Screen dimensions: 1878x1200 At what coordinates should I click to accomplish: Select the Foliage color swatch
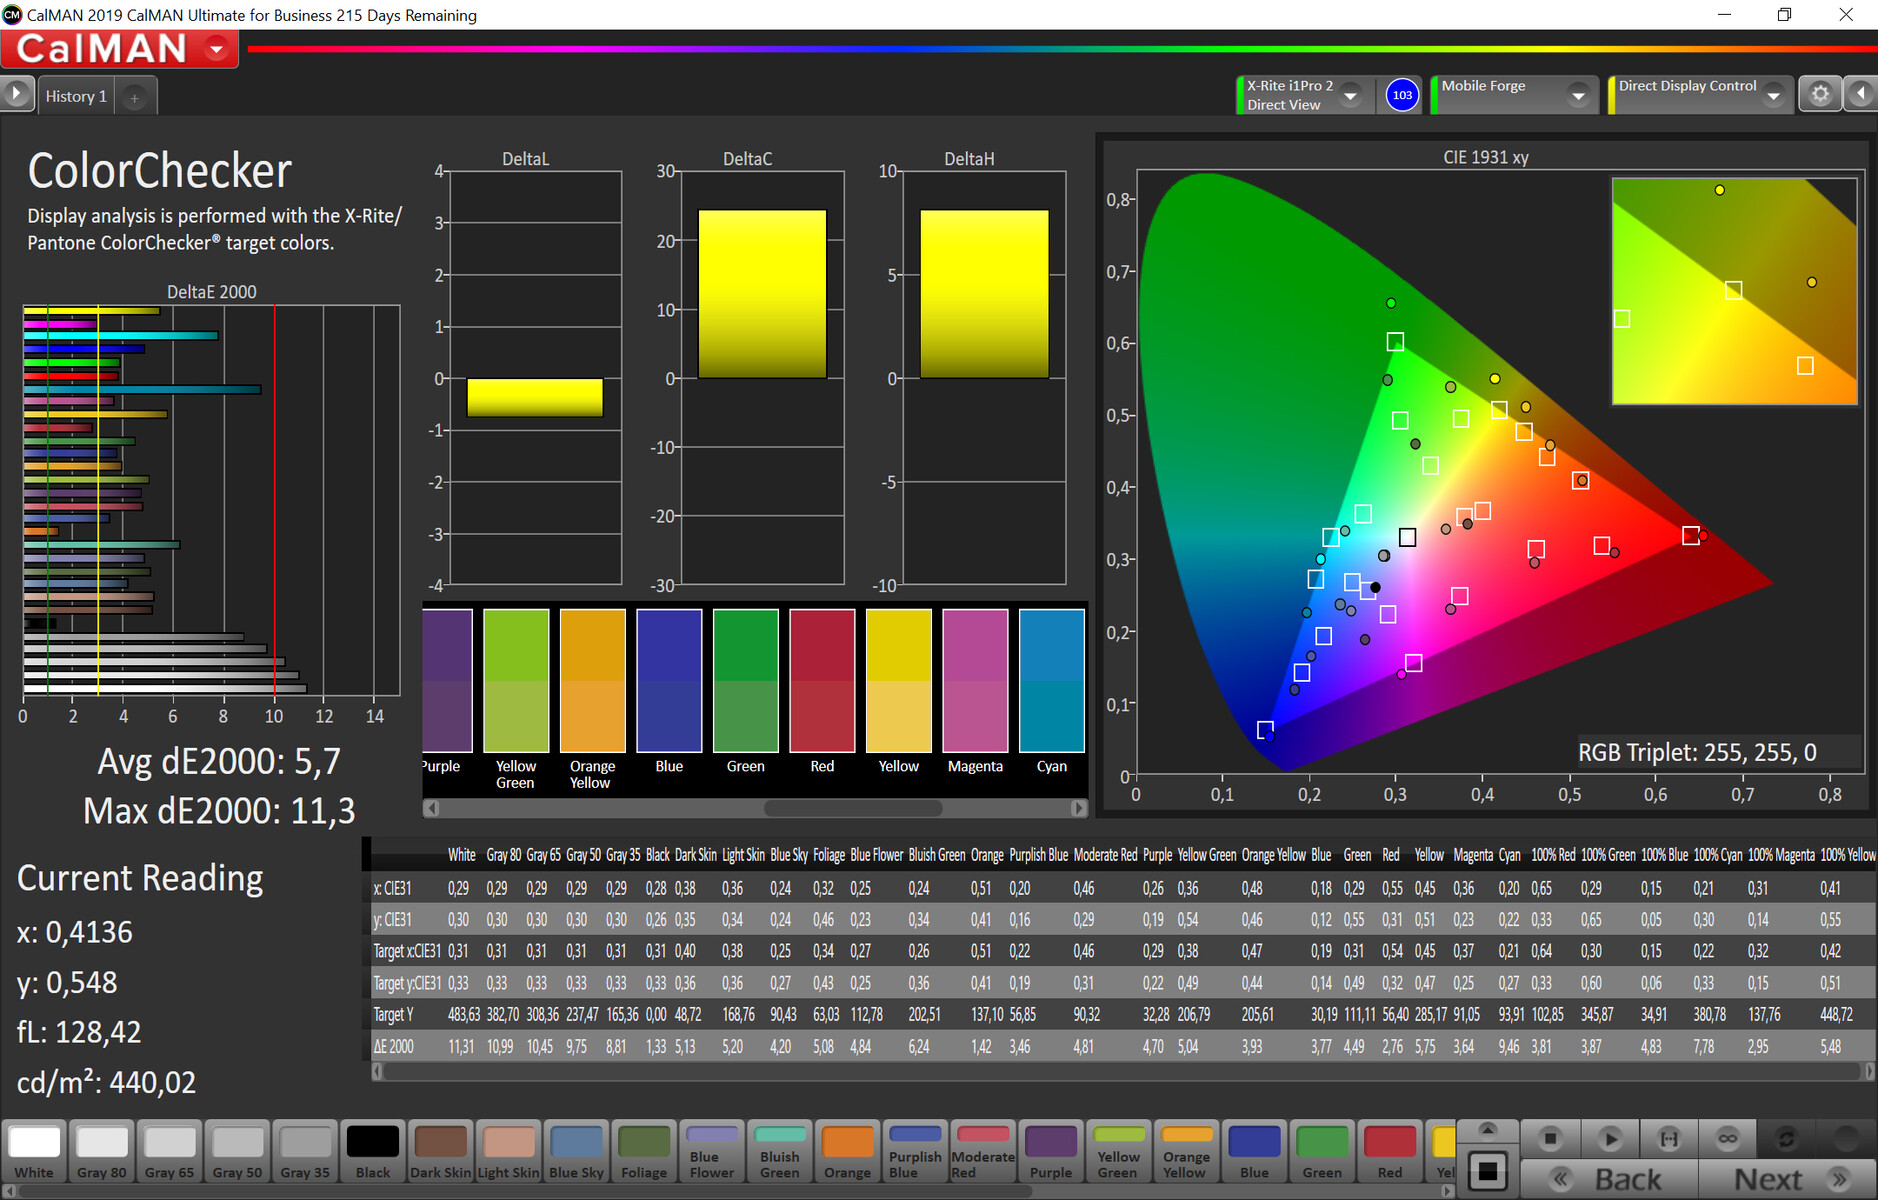(x=644, y=1150)
